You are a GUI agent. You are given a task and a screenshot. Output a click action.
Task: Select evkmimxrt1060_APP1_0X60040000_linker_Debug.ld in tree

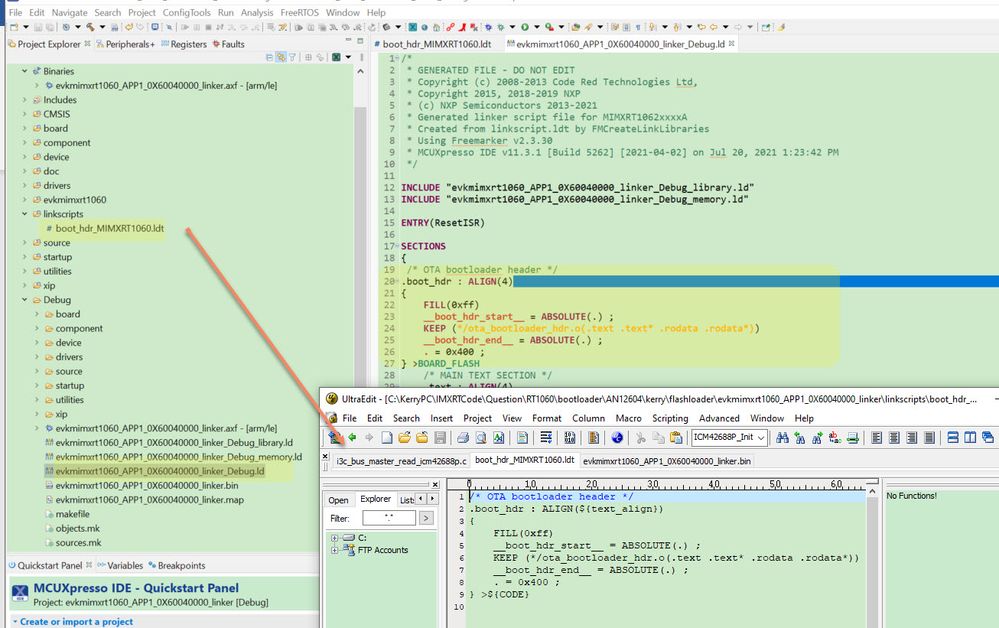[159, 471]
